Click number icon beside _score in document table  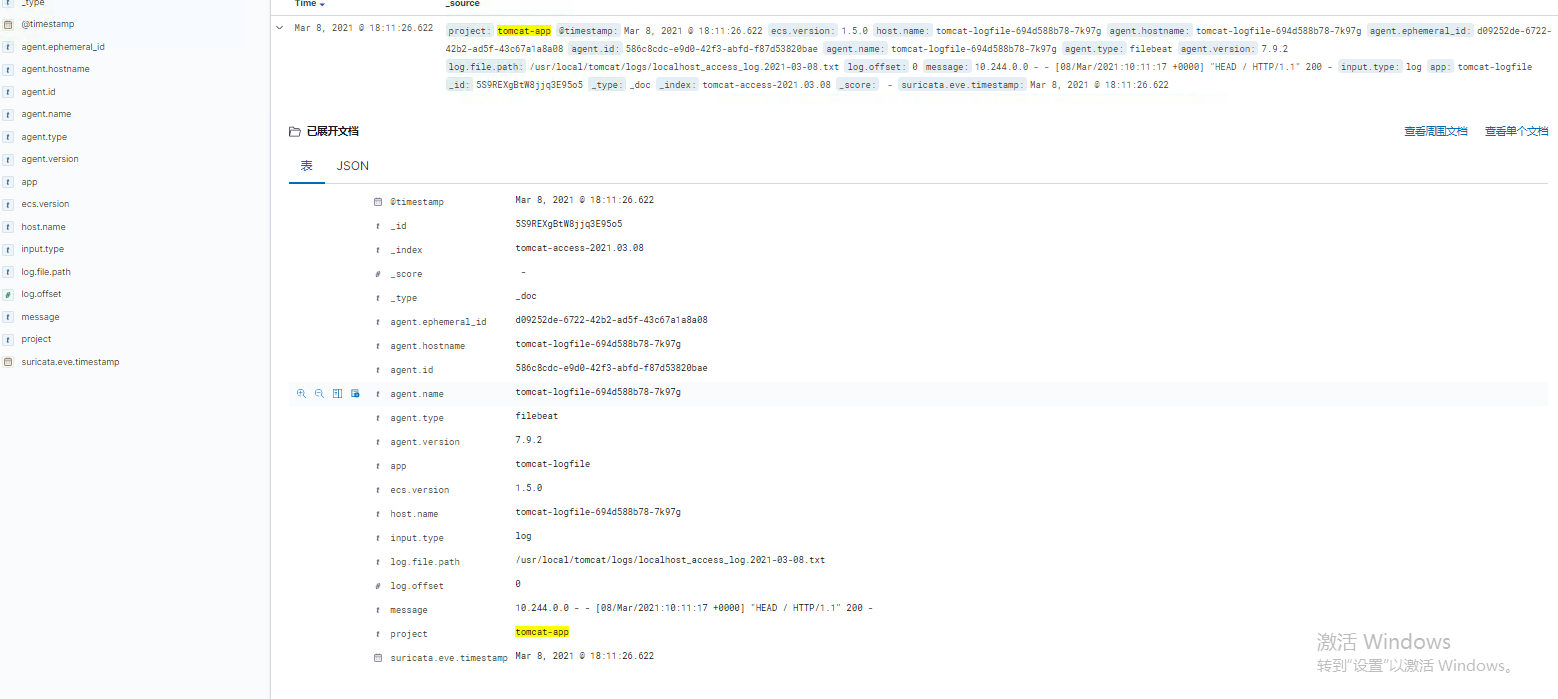tap(378, 274)
